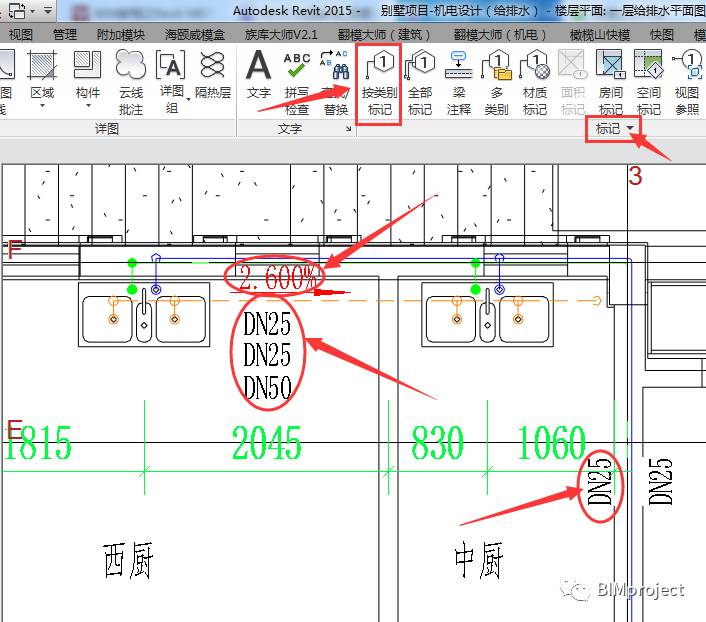The height and width of the screenshot is (622, 706).
Task: Select the Beam Annotations (梁注释) tool
Action: pos(458,83)
